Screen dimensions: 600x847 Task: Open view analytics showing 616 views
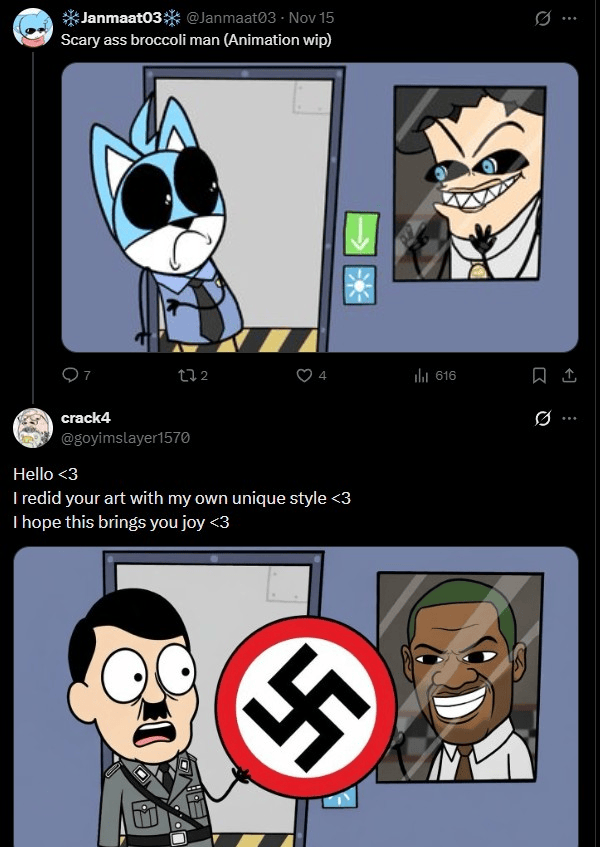pyautogui.click(x=422, y=376)
